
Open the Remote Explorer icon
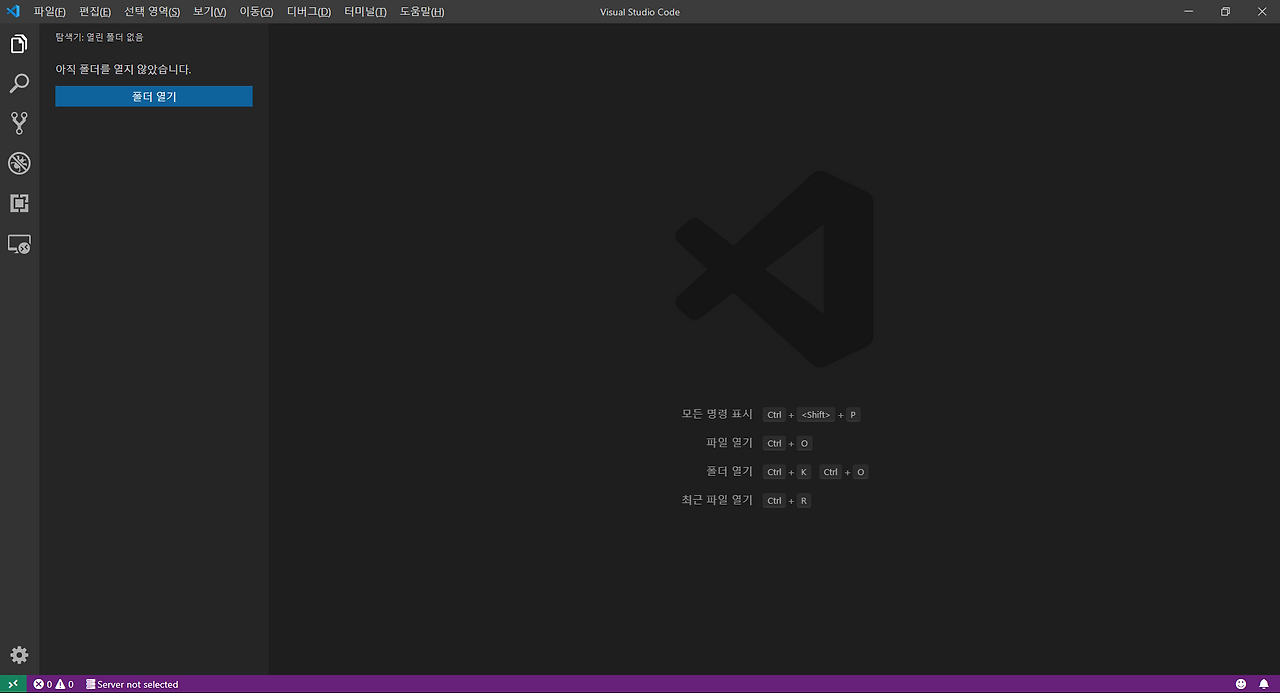19,243
